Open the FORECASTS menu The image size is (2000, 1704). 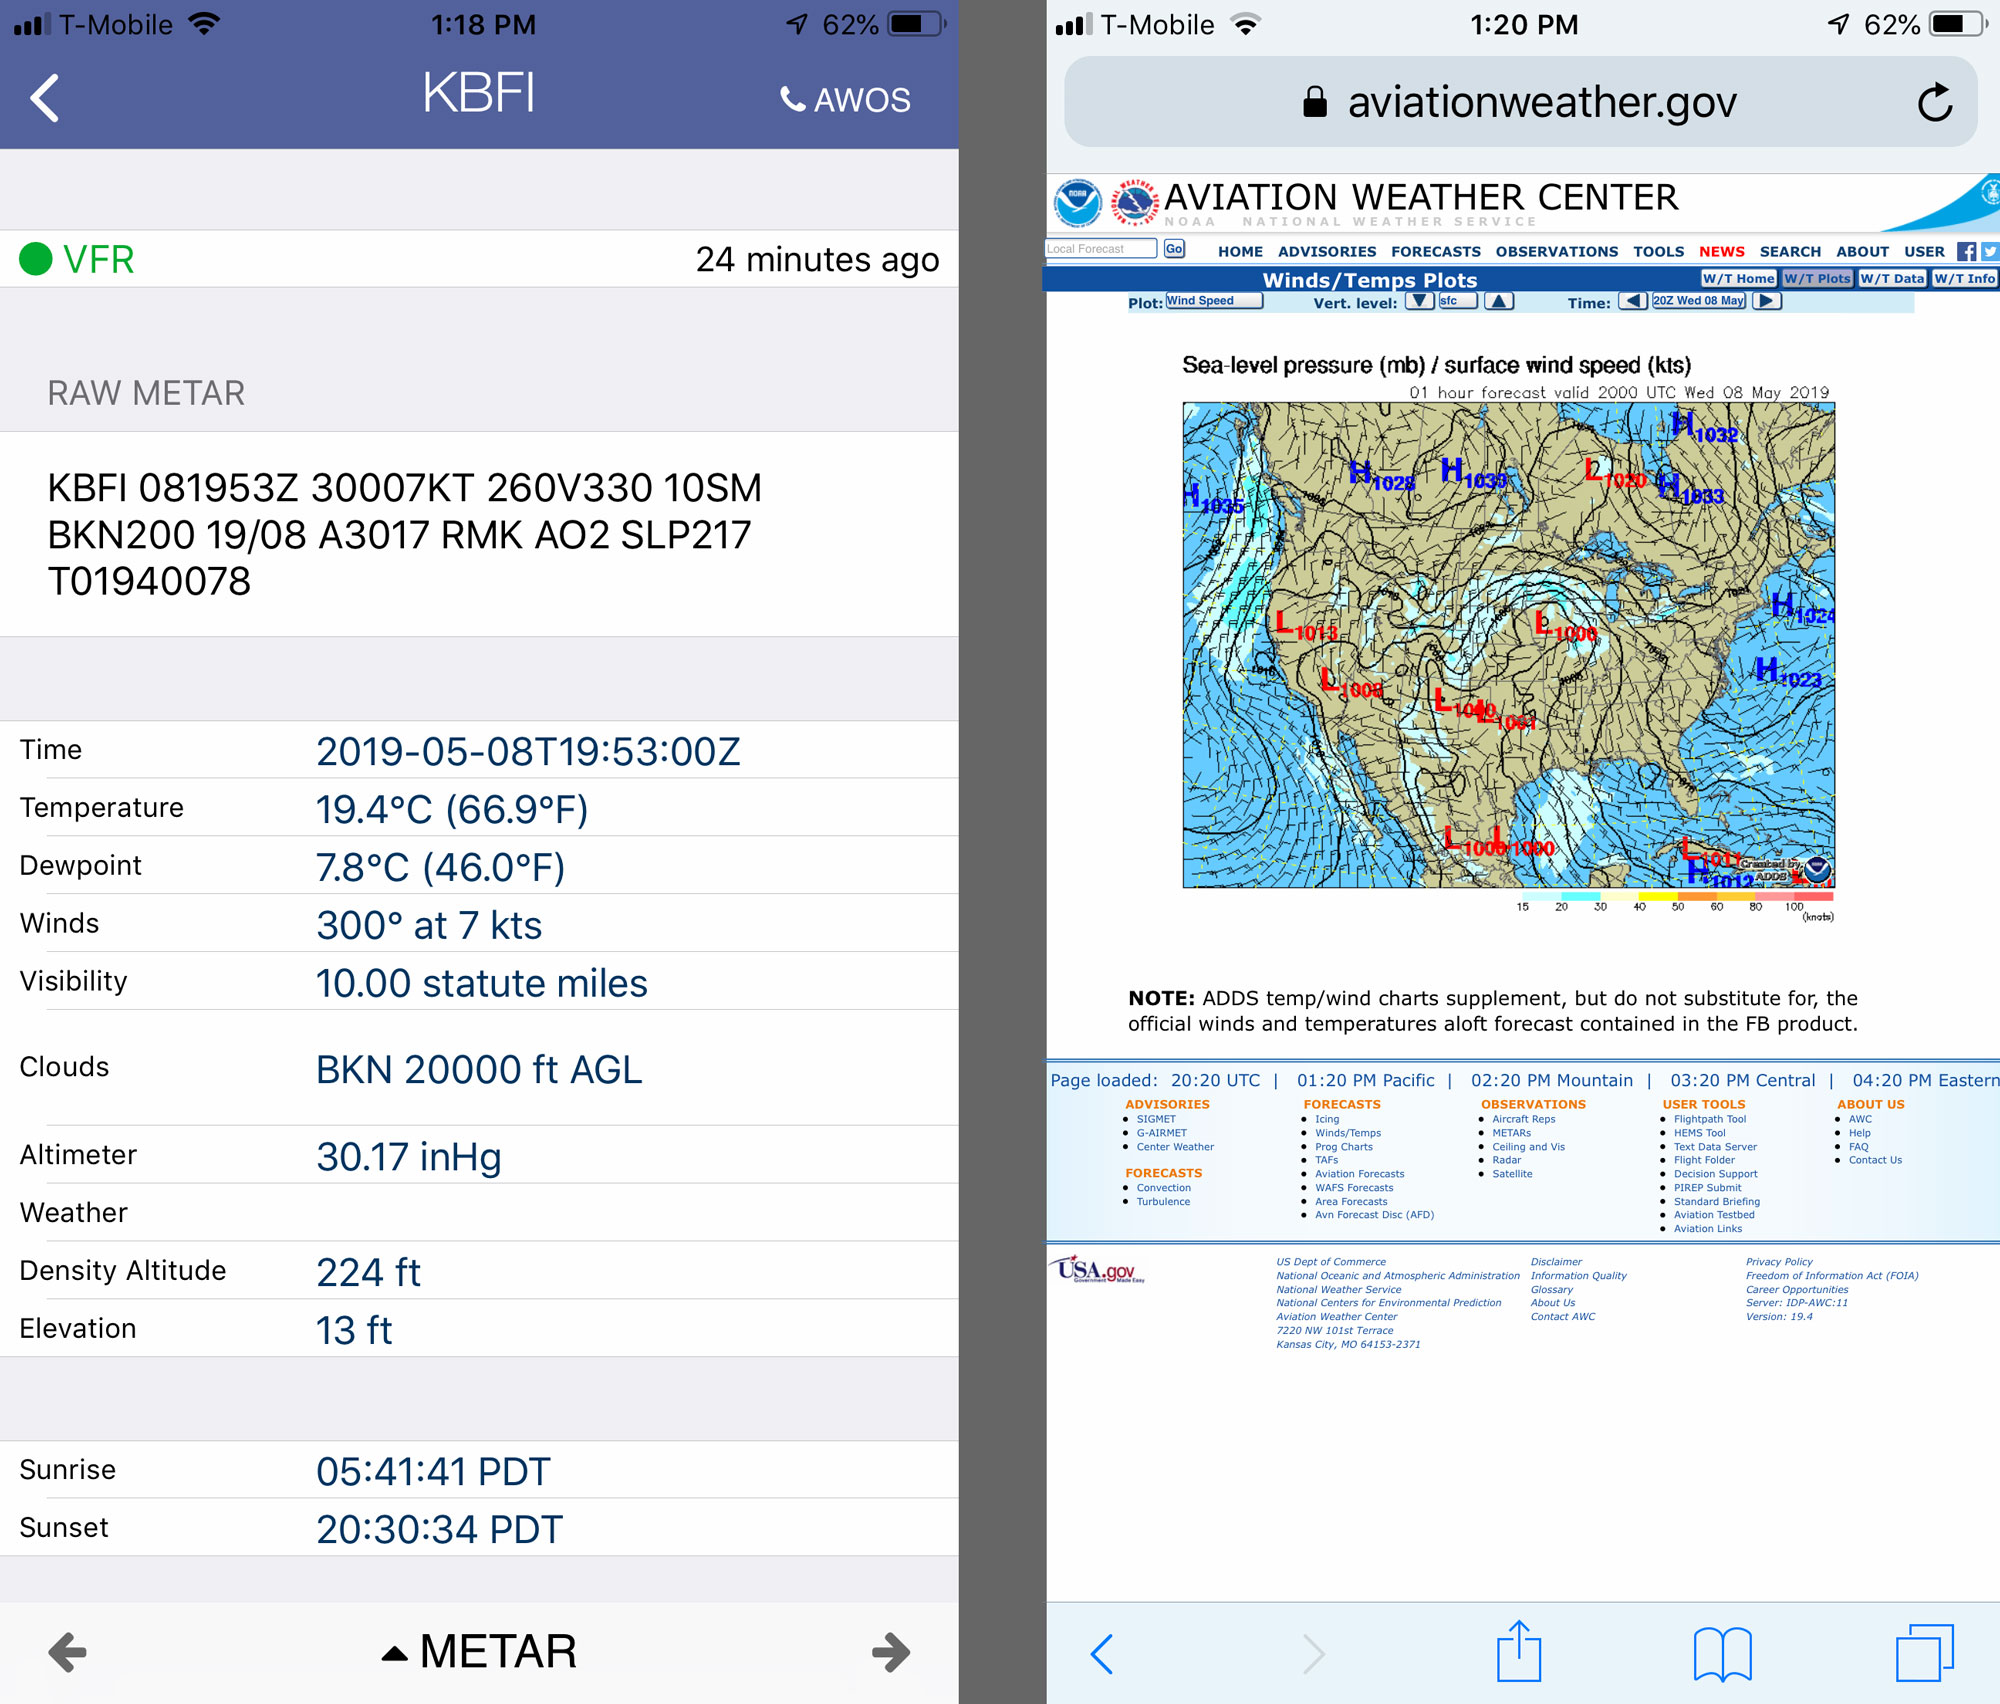tap(1436, 252)
